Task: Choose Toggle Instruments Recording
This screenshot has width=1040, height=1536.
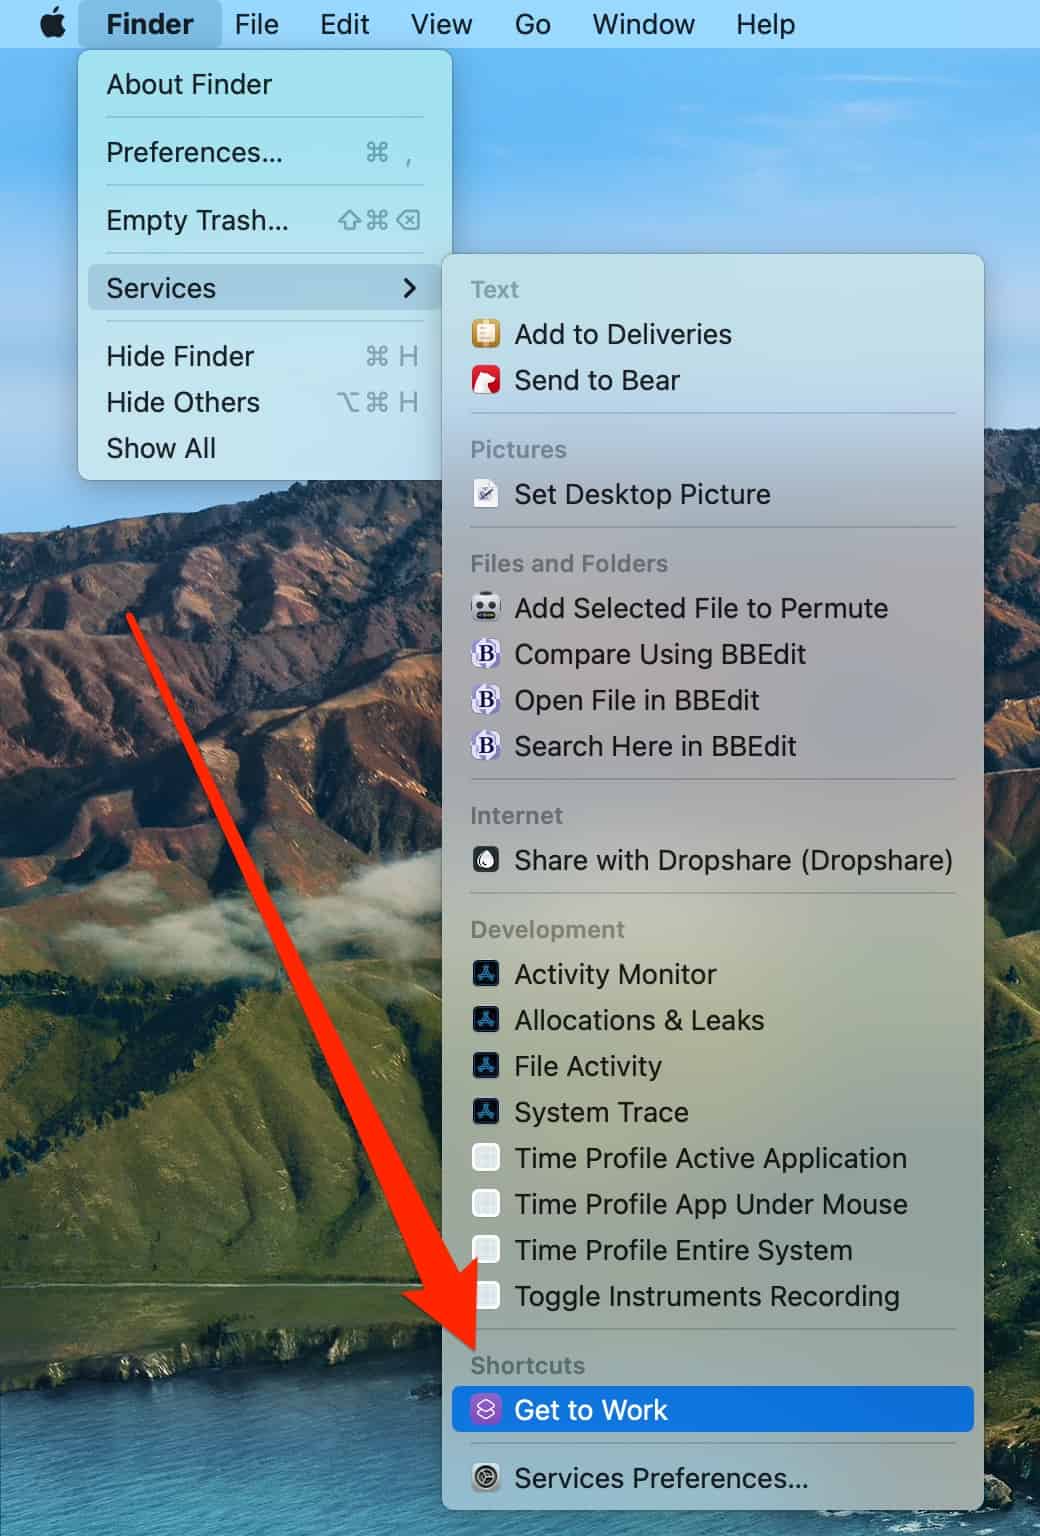Action: (x=712, y=1296)
